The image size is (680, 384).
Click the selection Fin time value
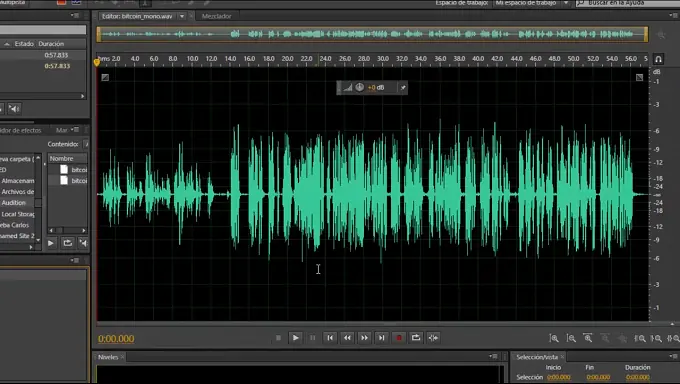click(598, 377)
